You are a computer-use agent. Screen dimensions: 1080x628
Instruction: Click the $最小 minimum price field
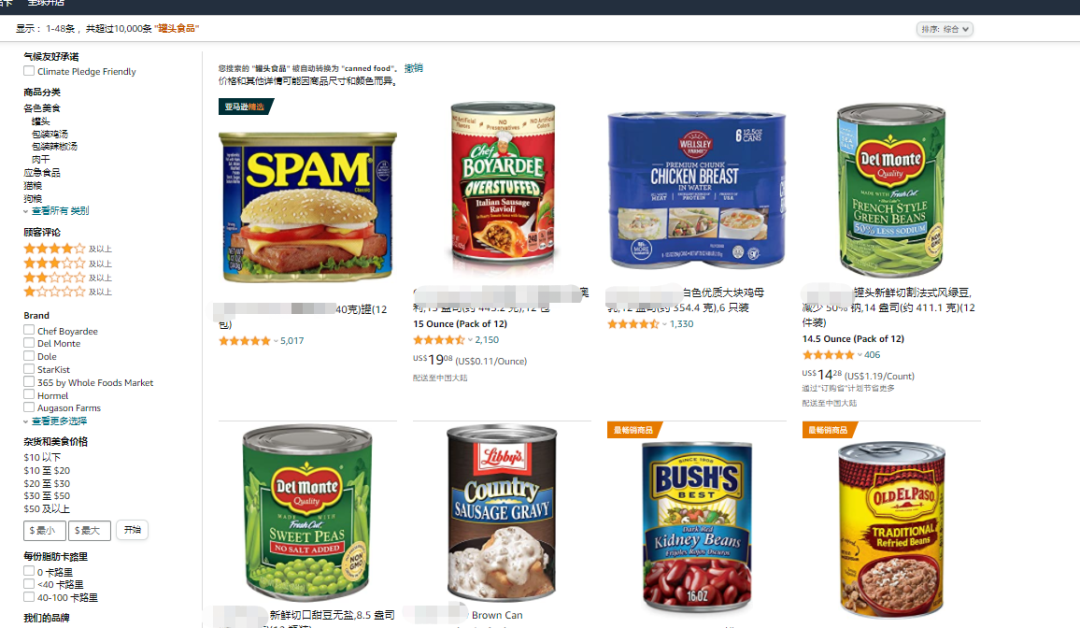(44, 530)
